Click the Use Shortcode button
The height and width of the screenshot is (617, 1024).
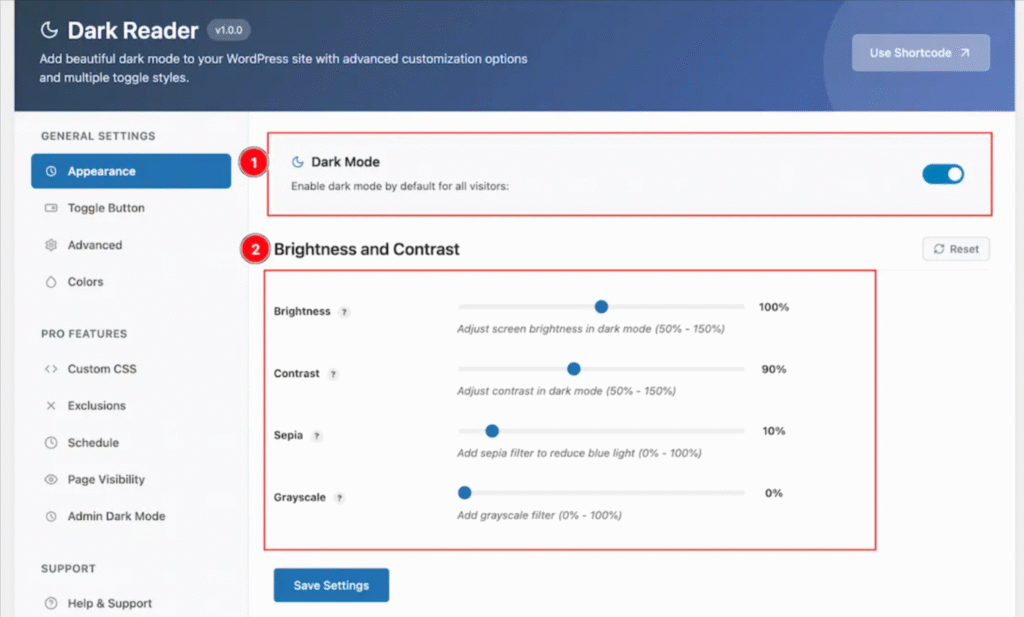pyautogui.click(x=920, y=53)
